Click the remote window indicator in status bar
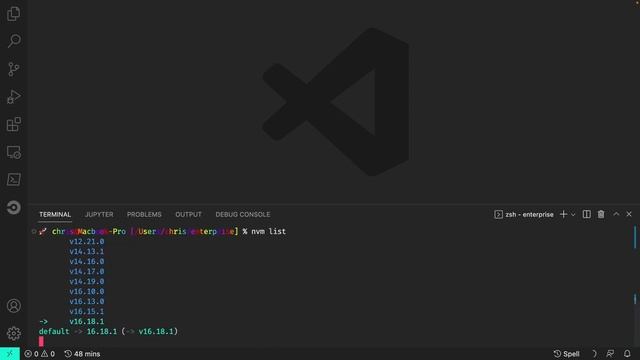640x360 pixels. (x=10, y=354)
